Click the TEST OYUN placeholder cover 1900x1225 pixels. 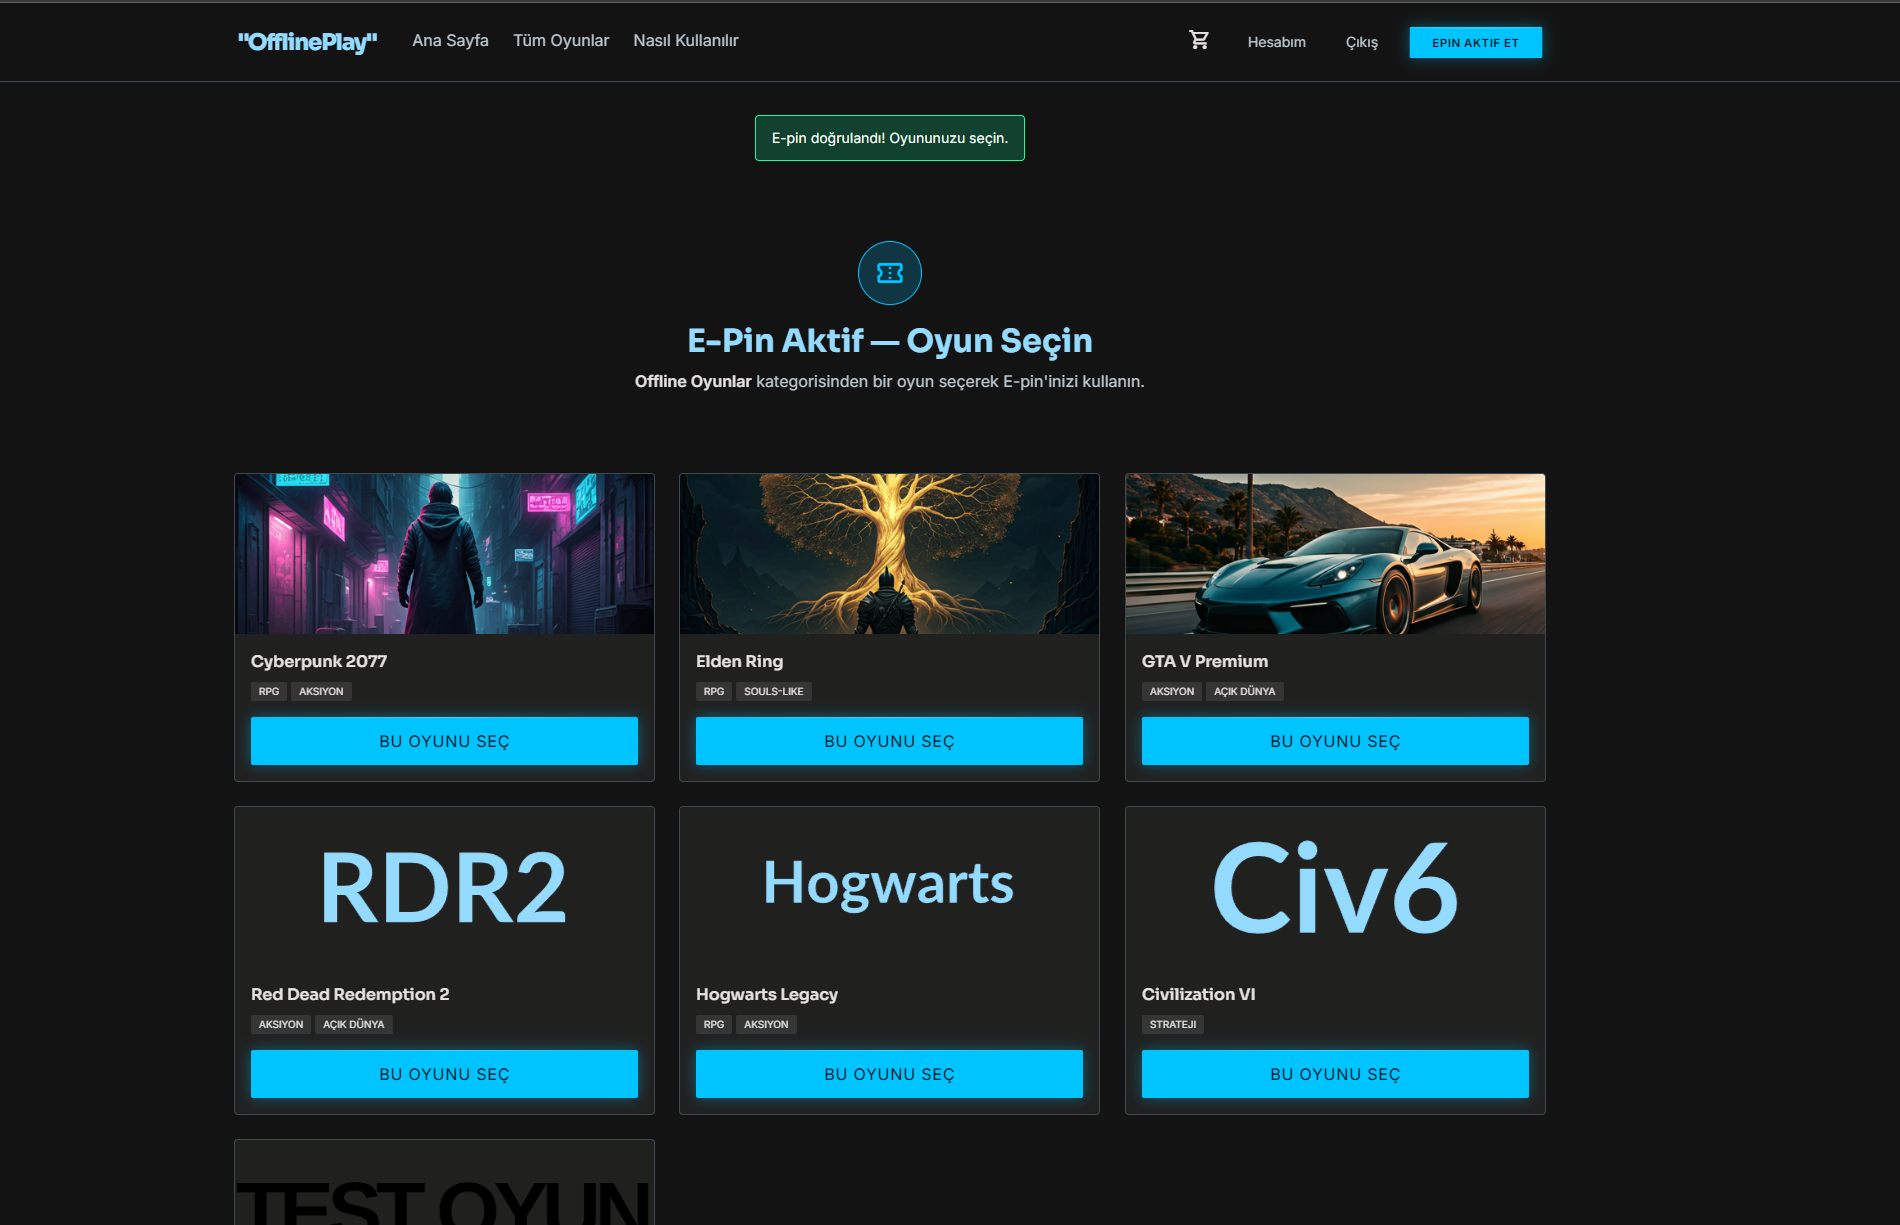point(444,1183)
